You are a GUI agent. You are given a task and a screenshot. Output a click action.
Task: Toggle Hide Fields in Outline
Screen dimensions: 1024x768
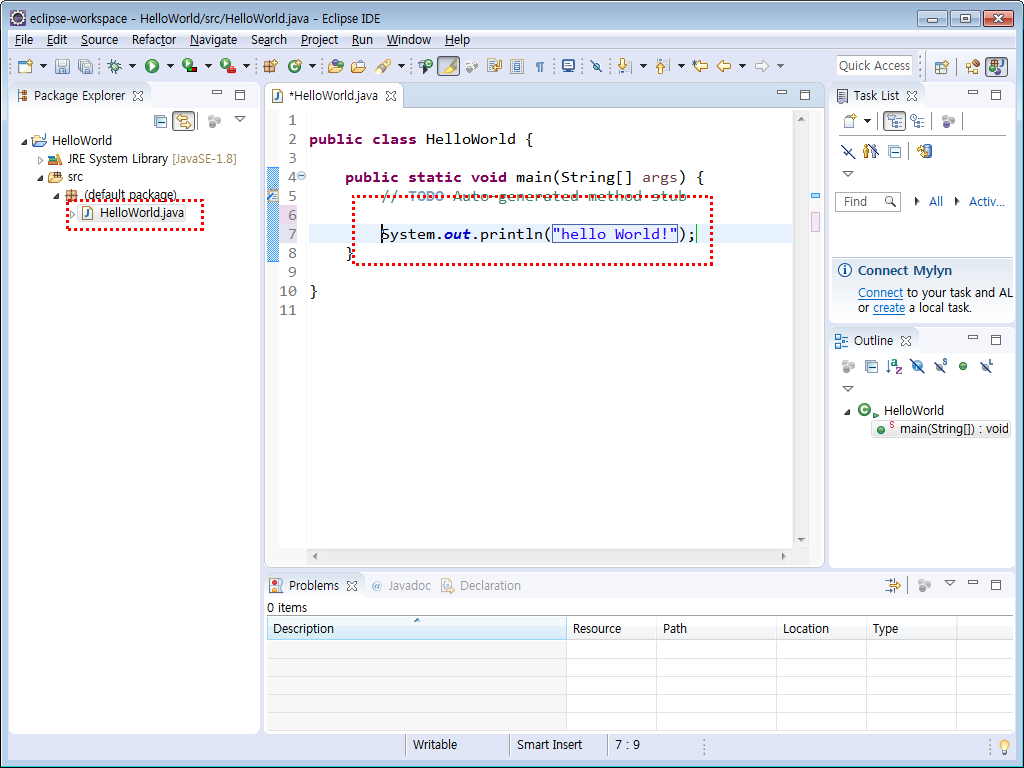pyautogui.click(x=918, y=366)
